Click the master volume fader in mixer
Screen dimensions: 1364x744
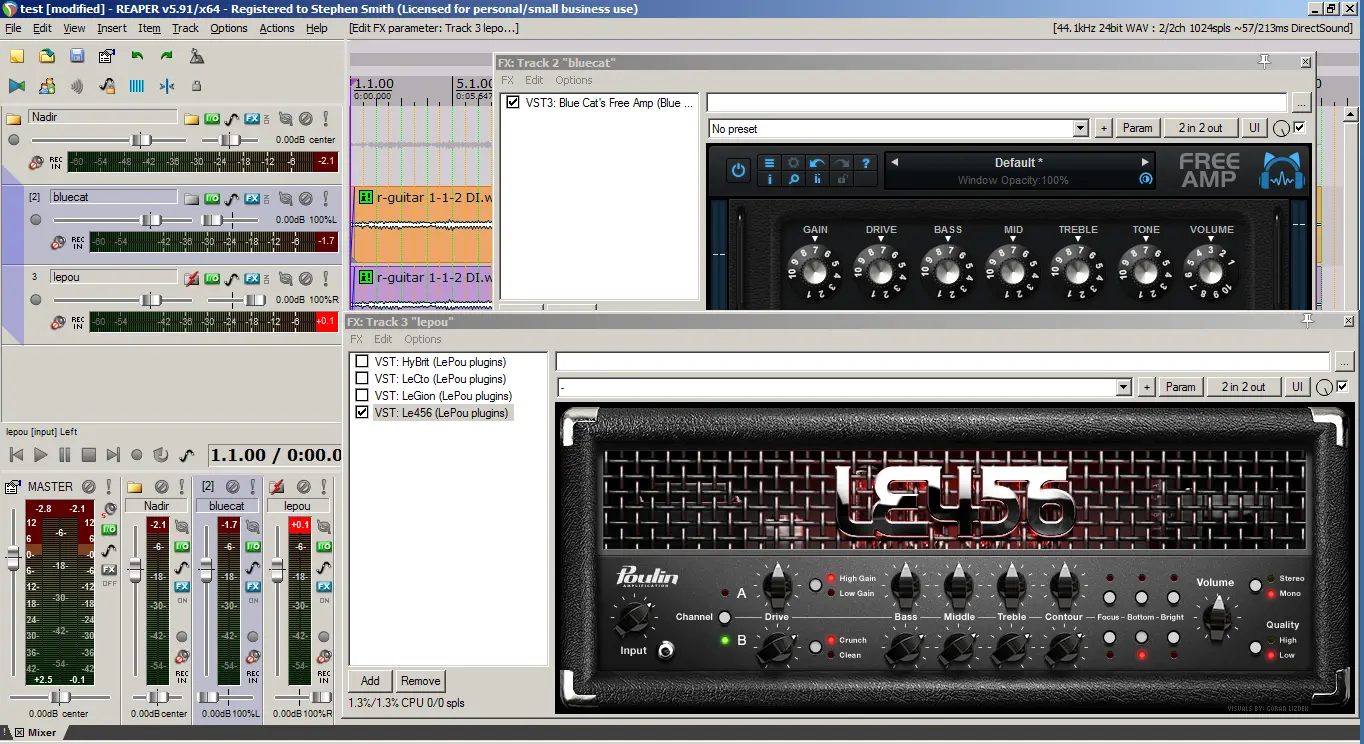click(13, 560)
